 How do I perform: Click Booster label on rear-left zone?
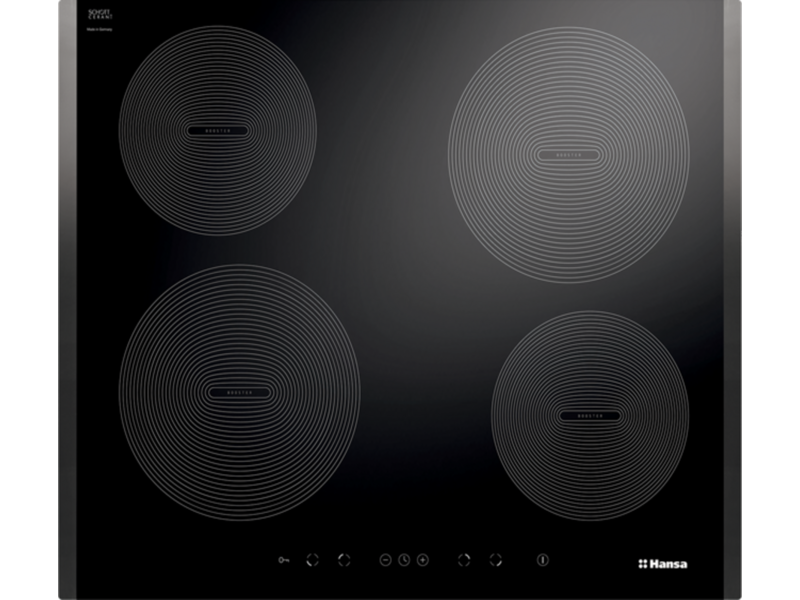click(218, 131)
